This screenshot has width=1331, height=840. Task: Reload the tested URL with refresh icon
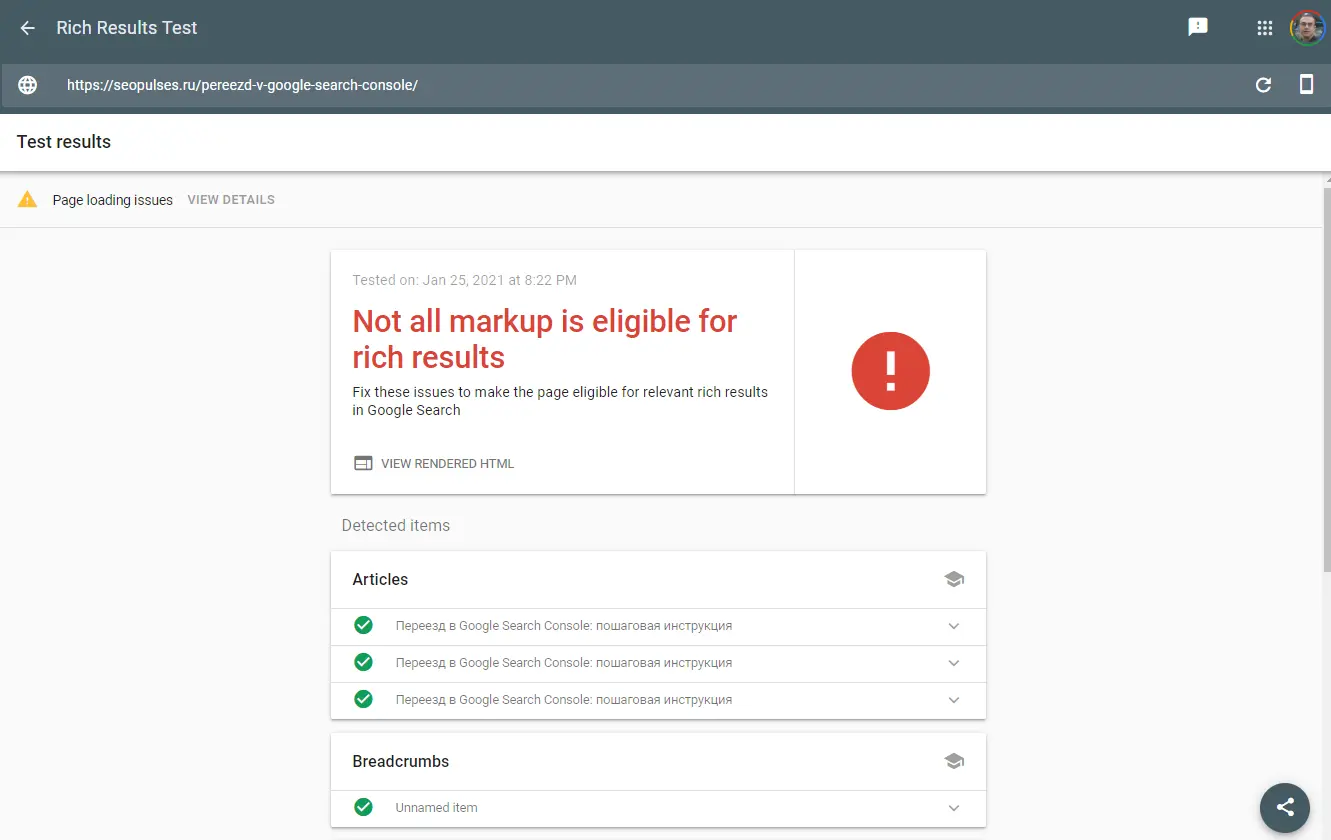coord(1263,85)
